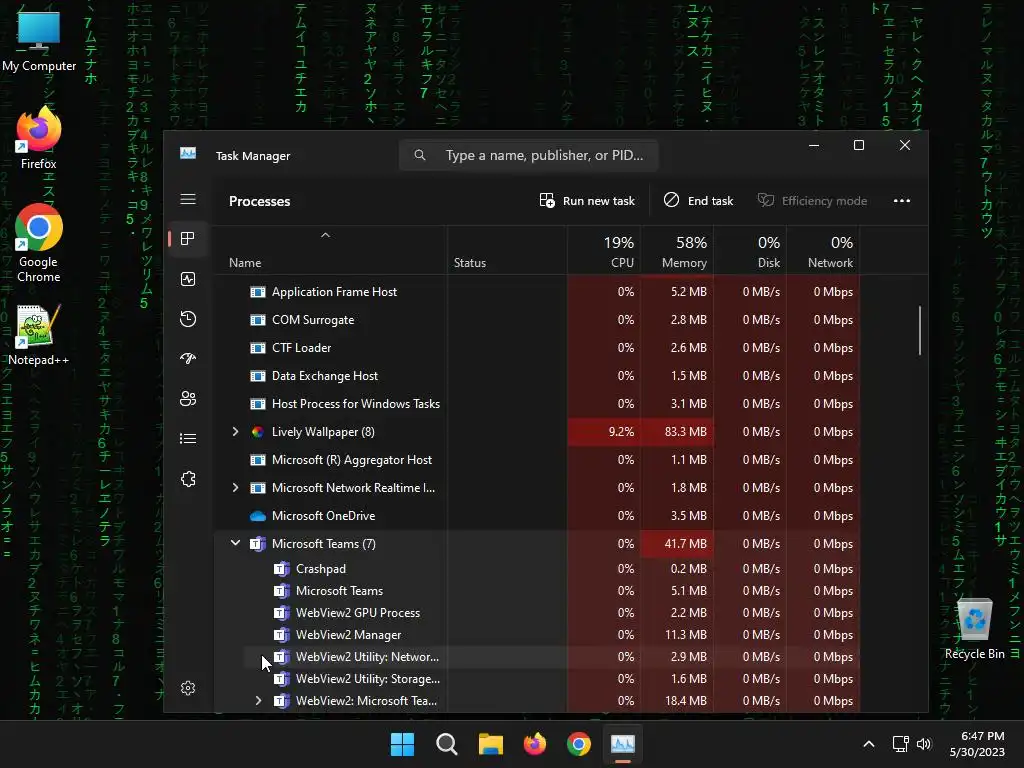This screenshot has height=768, width=1024.
Task: Click the 9.2% CPU cell
Action: click(x=603, y=432)
